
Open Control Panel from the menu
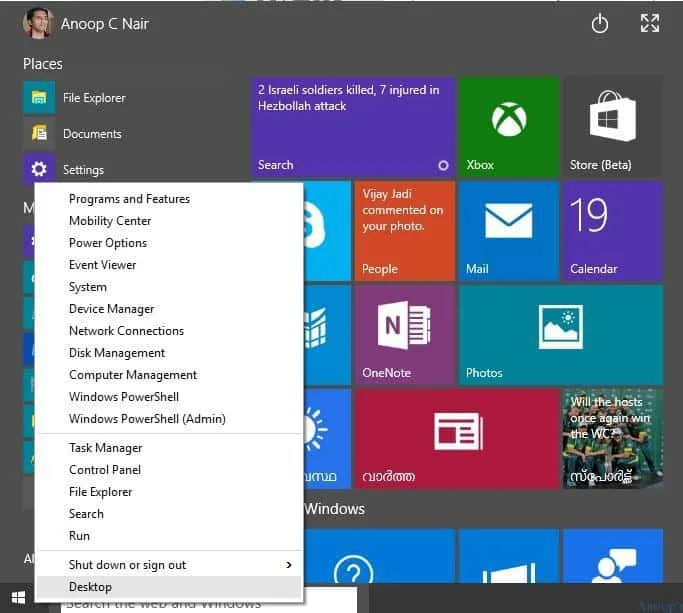[x=104, y=470]
